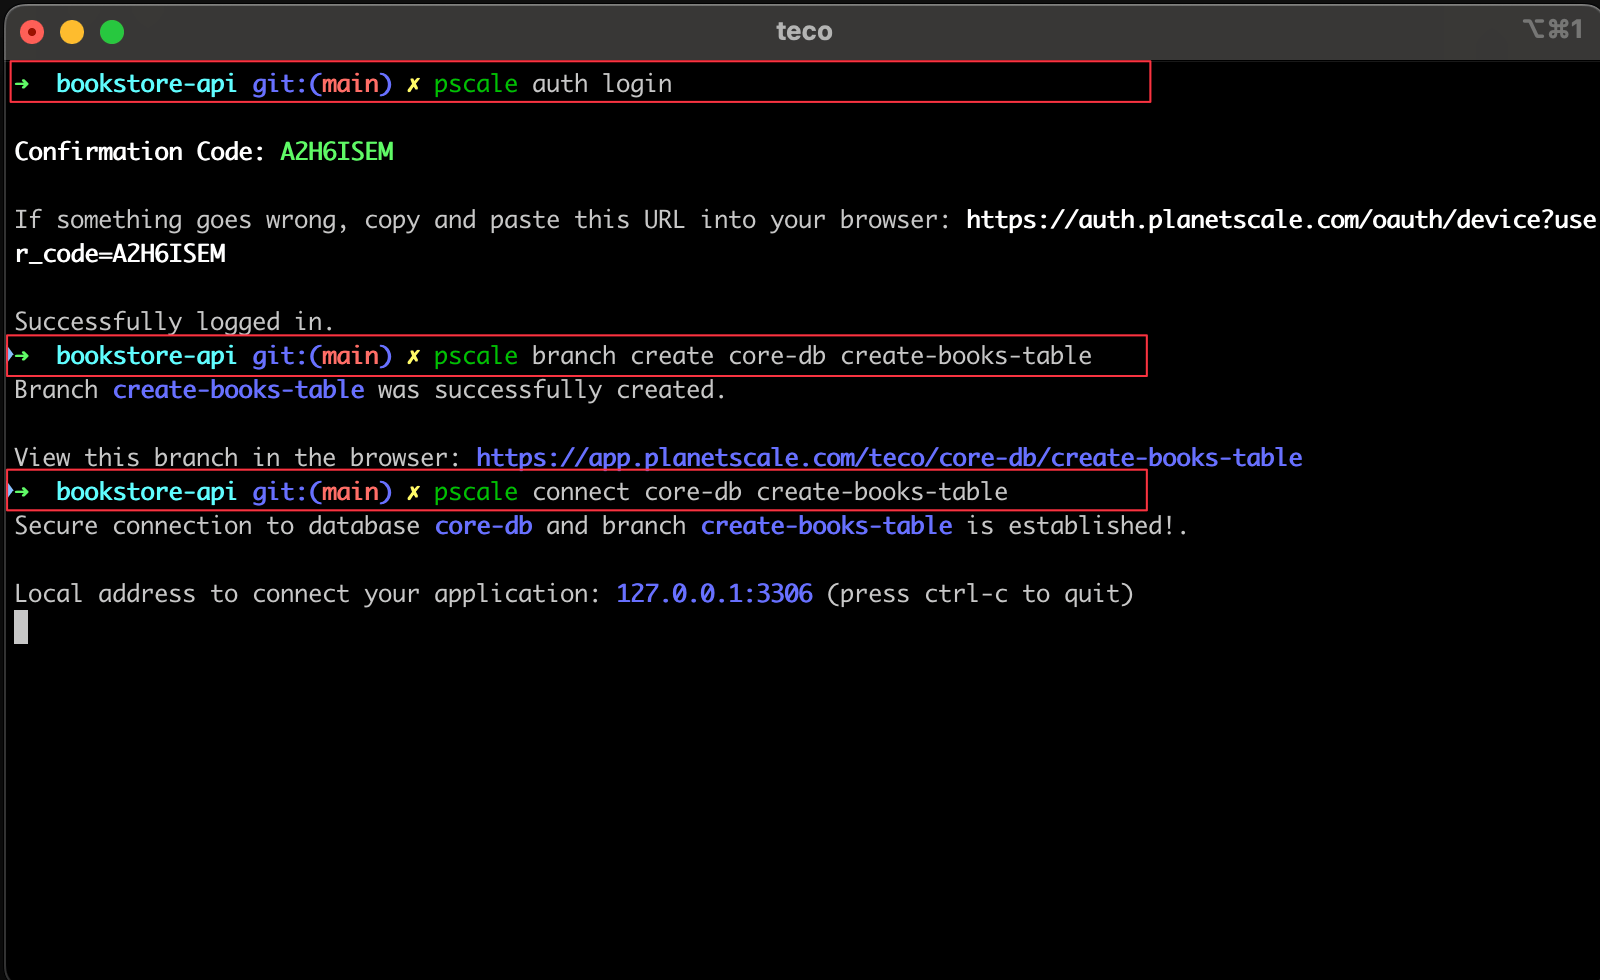Click the 'pscale branch create core-db' command

tap(763, 356)
